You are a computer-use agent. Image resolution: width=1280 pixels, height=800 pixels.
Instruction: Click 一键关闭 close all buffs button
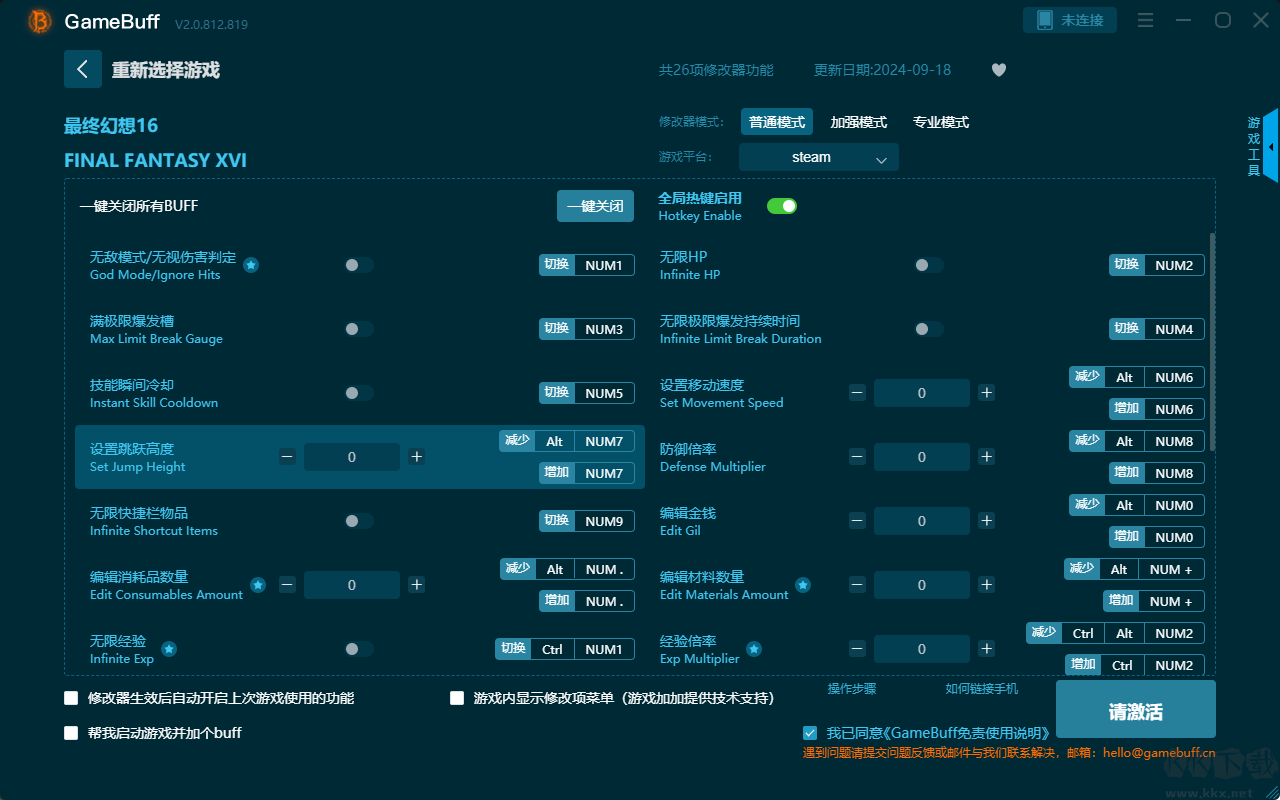[x=595, y=206]
